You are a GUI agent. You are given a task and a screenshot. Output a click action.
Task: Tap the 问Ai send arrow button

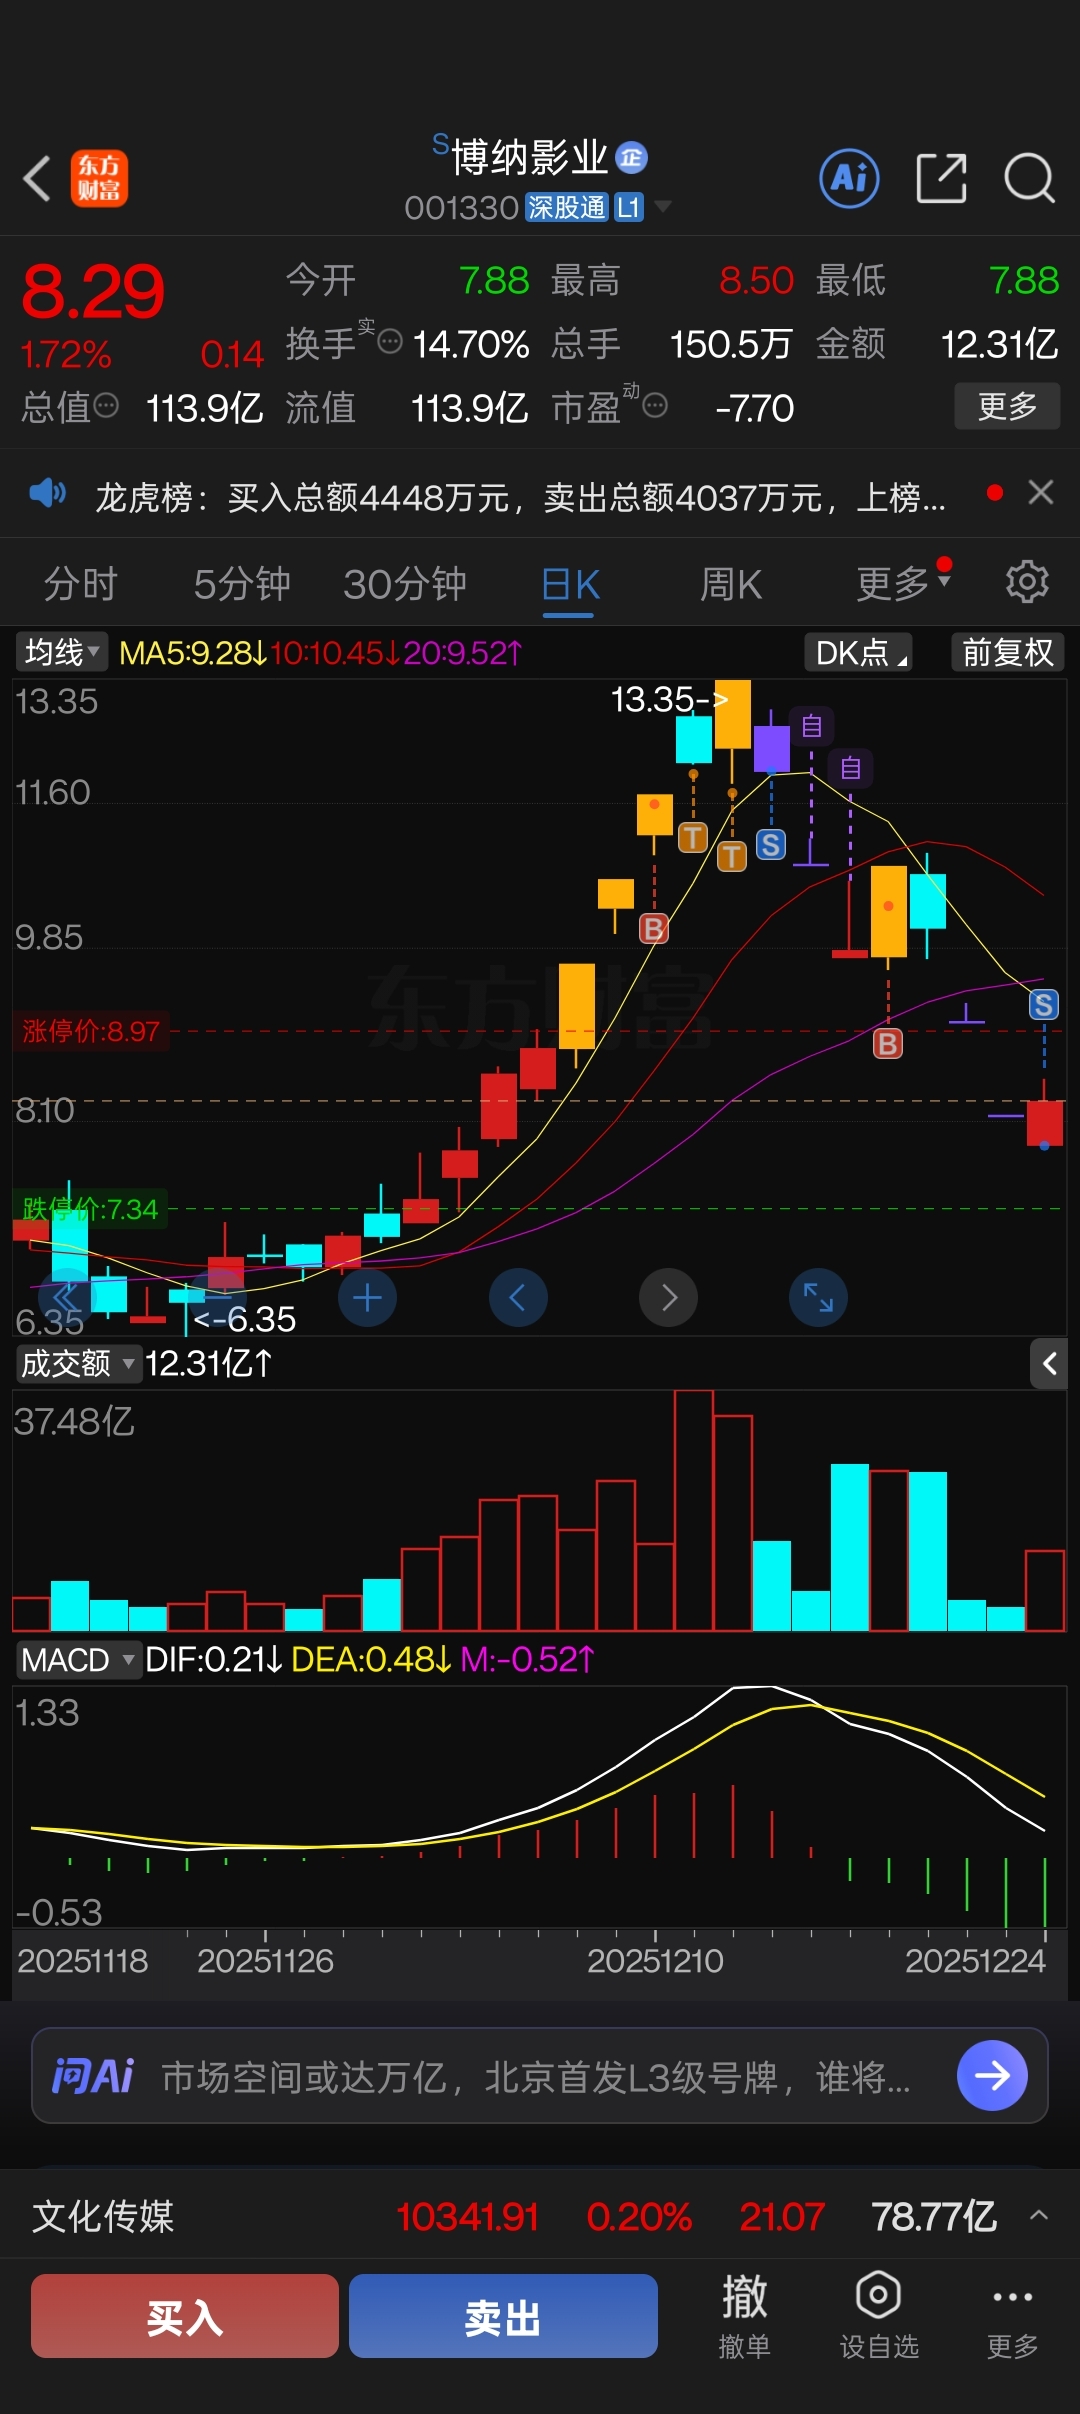click(992, 2075)
